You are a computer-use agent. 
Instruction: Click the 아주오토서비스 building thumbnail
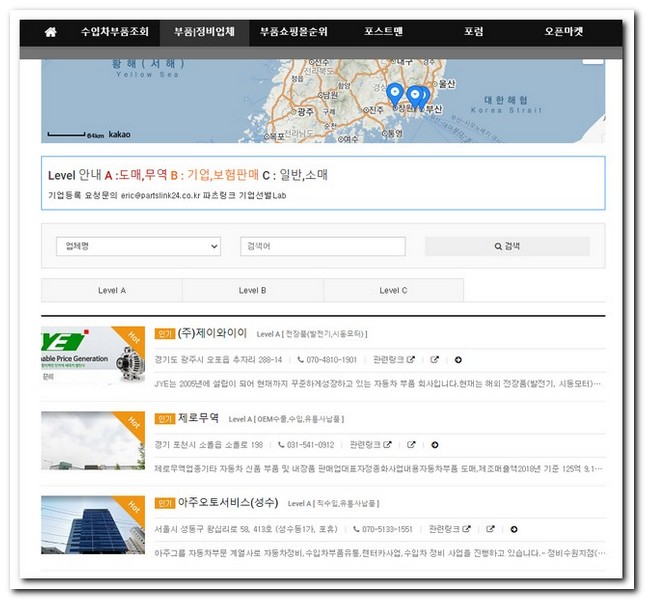[90, 523]
